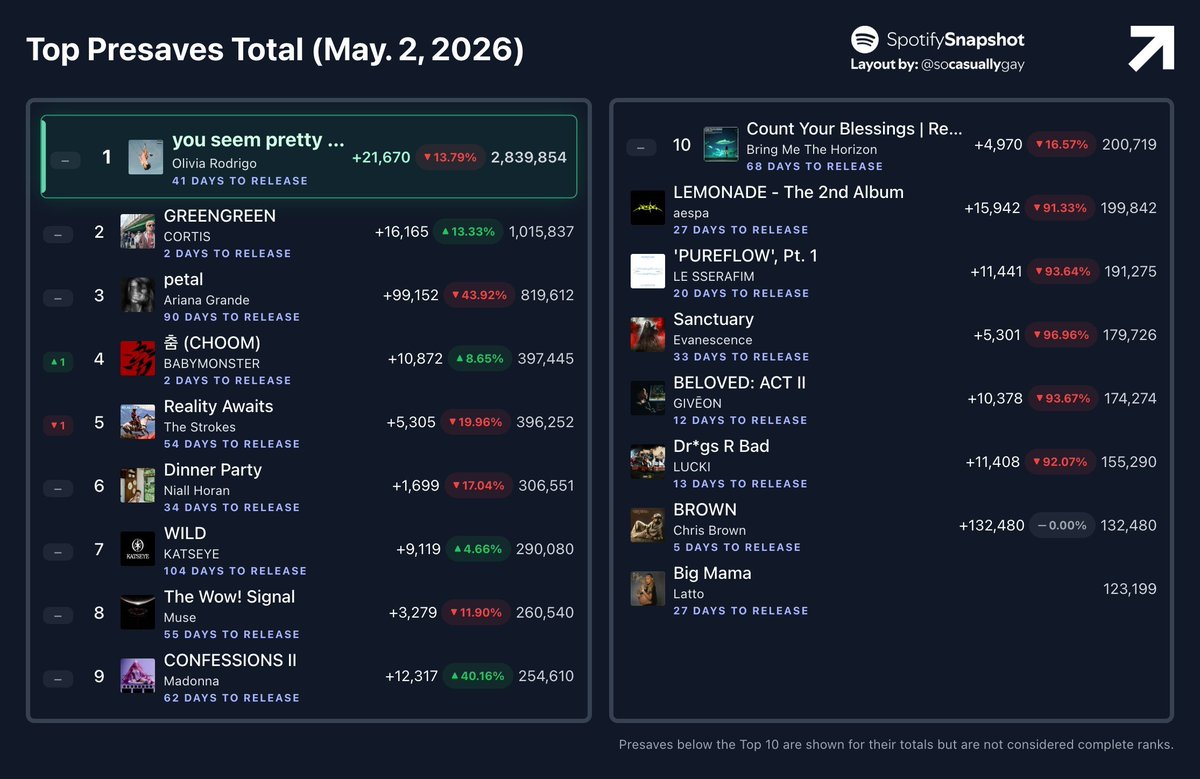The width and height of the screenshot is (1200, 779).
Task: Click artist name LUCKI
Action: pyautogui.click(x=692, y=467)
